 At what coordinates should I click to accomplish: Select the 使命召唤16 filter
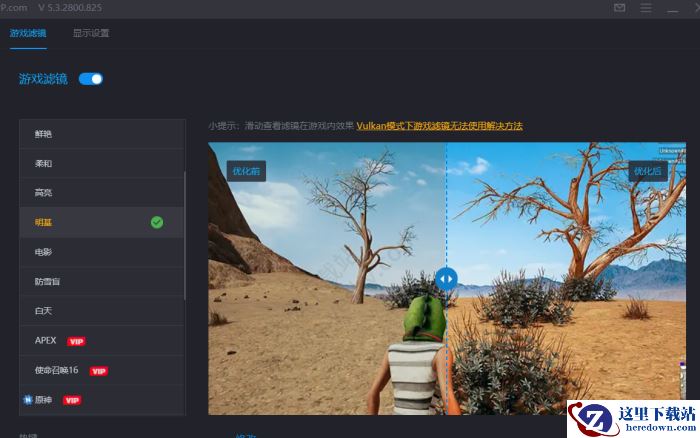click(102, 370)
